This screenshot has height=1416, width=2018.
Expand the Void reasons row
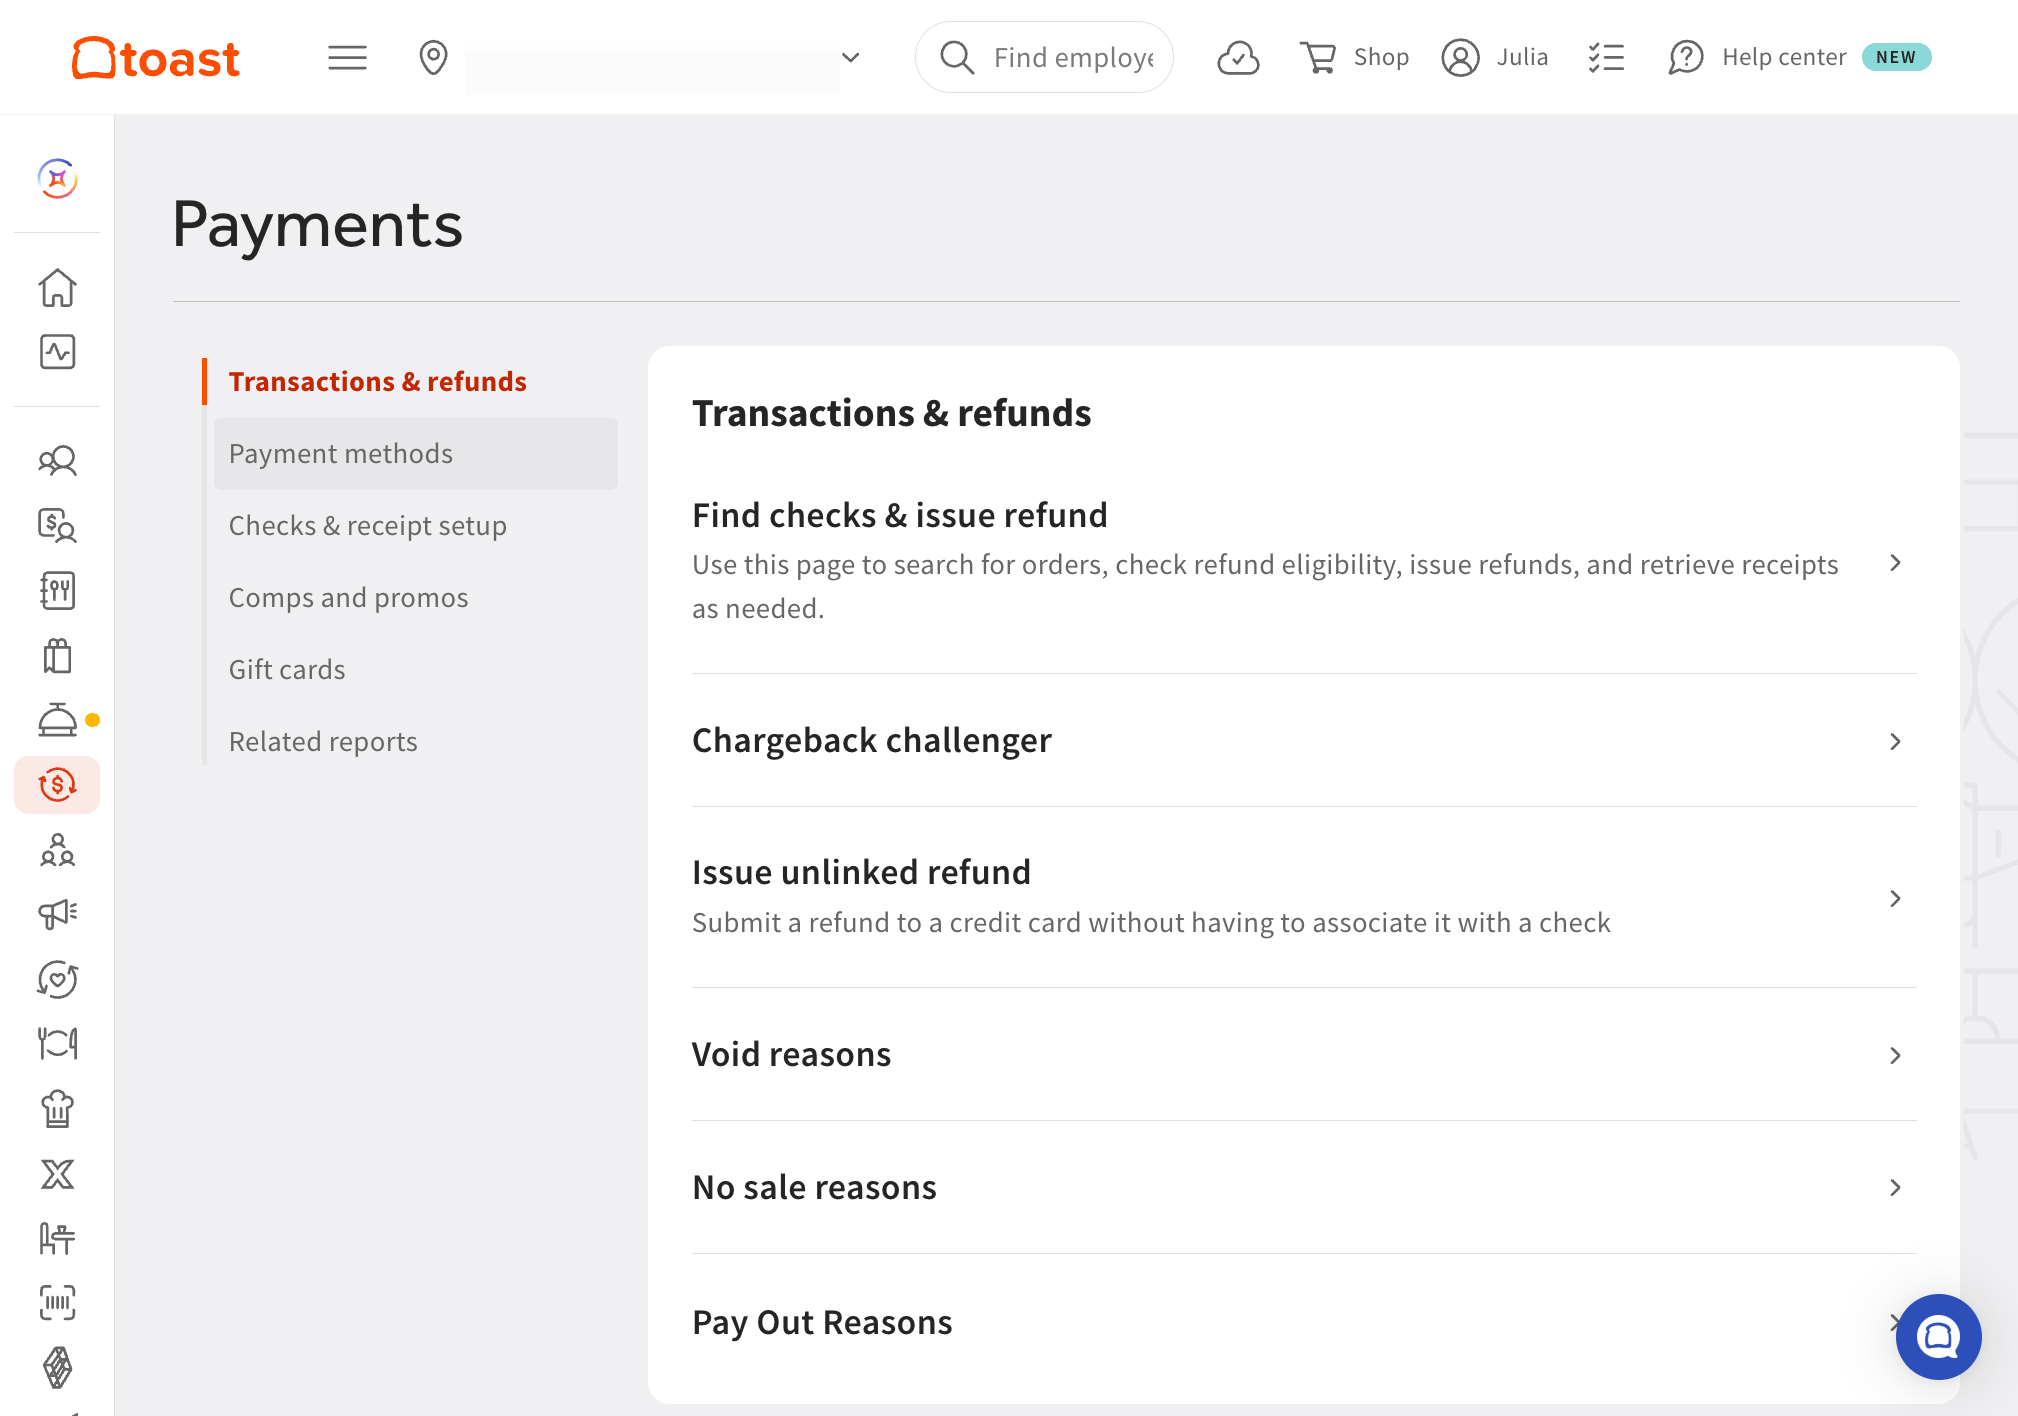click(x=1304, y=1055)
